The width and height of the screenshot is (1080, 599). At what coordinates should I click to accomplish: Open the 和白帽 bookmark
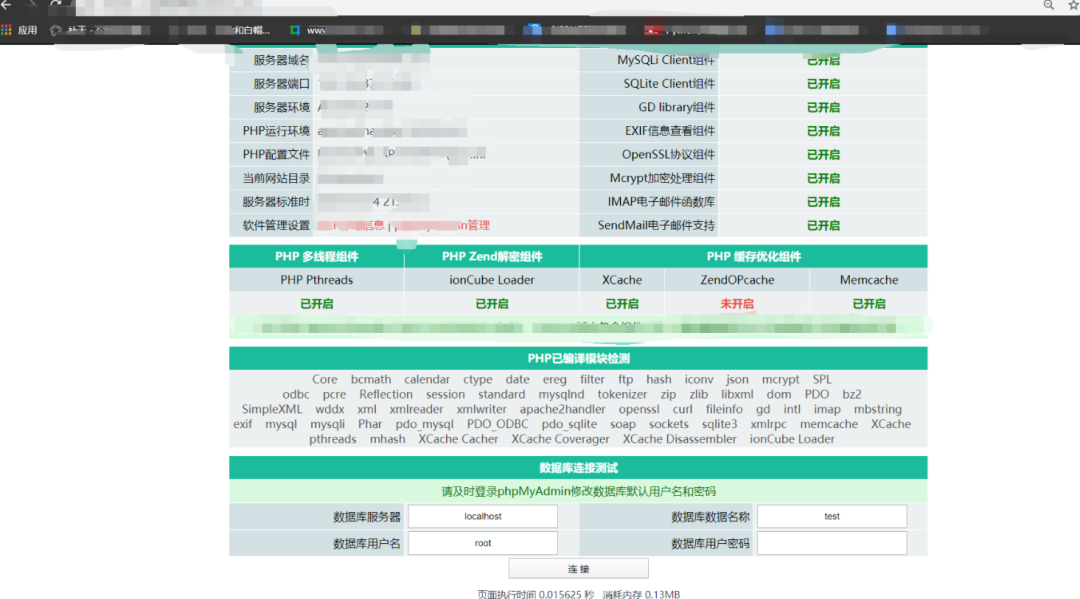pos(250,30)
